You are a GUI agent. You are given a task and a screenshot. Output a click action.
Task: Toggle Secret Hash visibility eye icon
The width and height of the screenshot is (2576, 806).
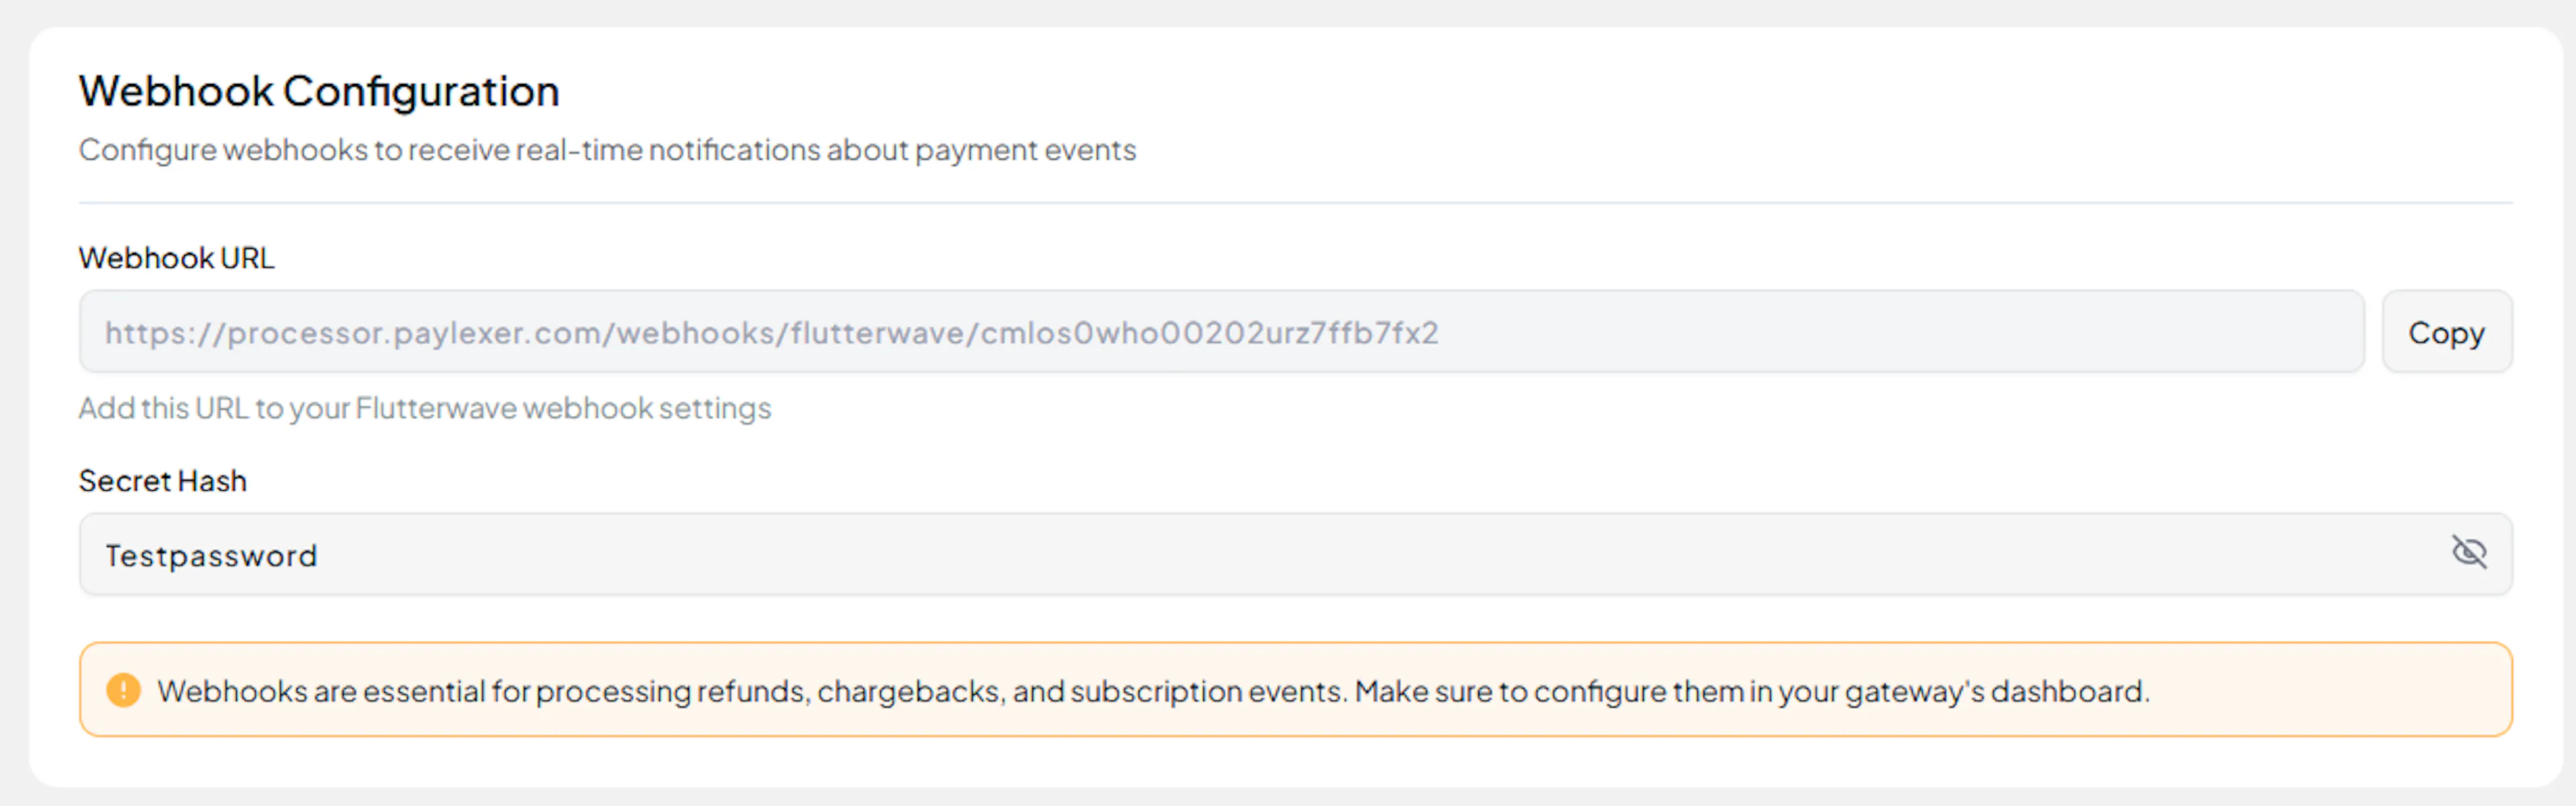(x=2468, y=552)
